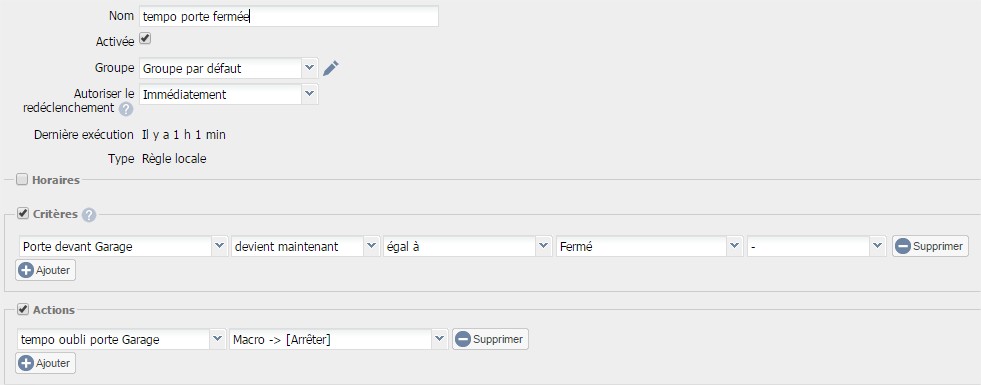This screenshot has height=385, width=981.
Task: Select the tempo oubli porte Garage dropdown
Action: click(x=121, y=339)
